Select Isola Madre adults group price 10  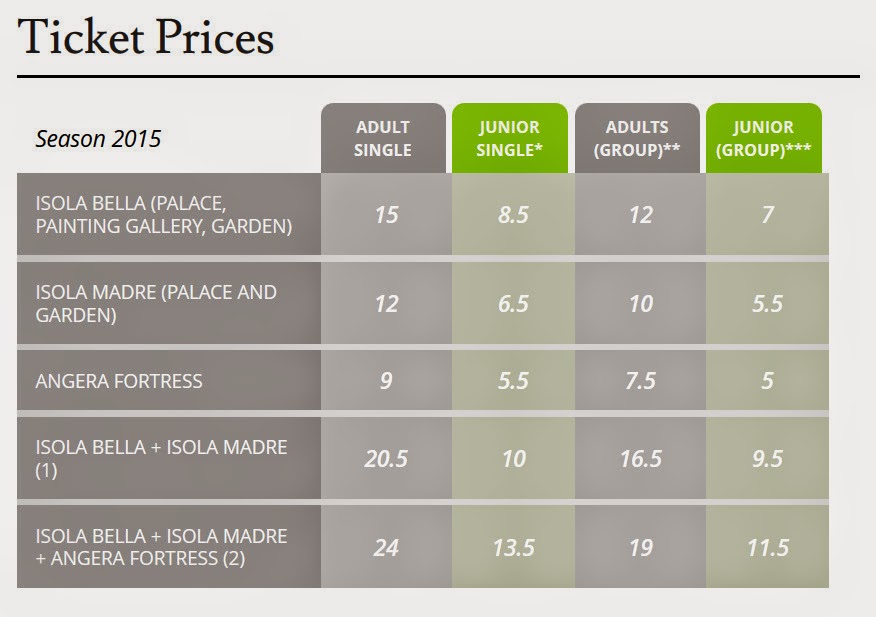(640, 303)
